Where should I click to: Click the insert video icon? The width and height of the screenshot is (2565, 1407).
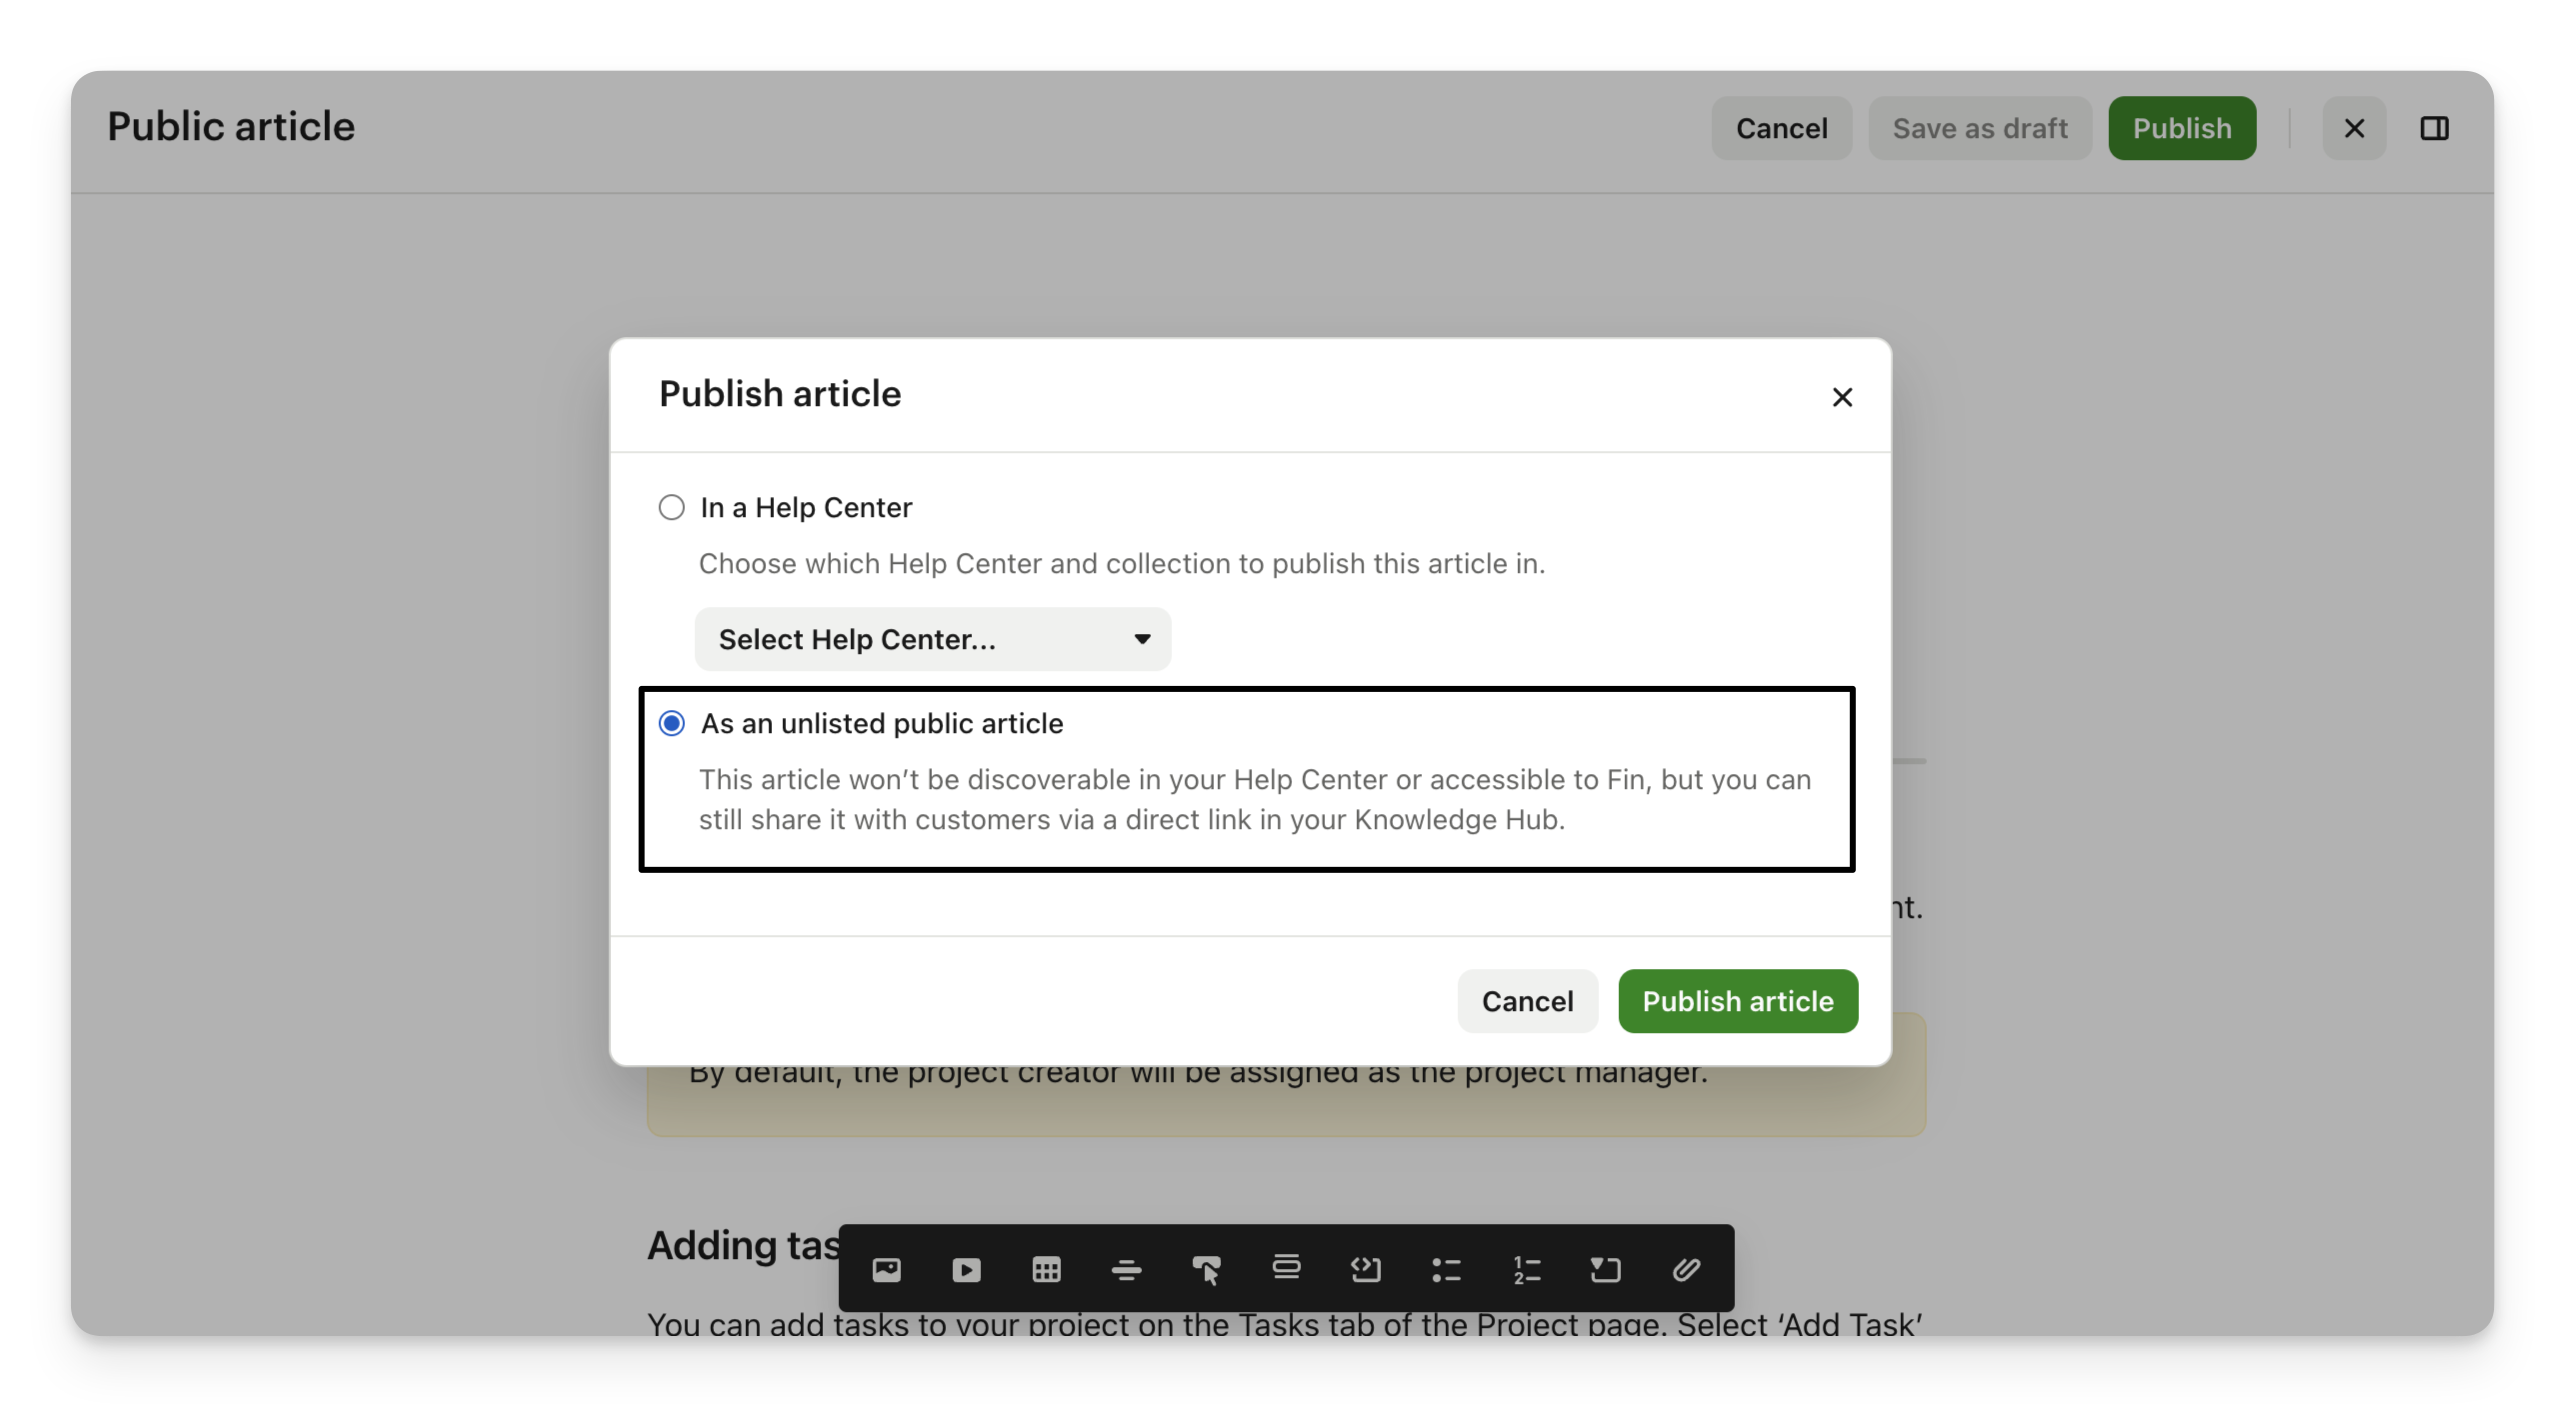coord(966,1270)
